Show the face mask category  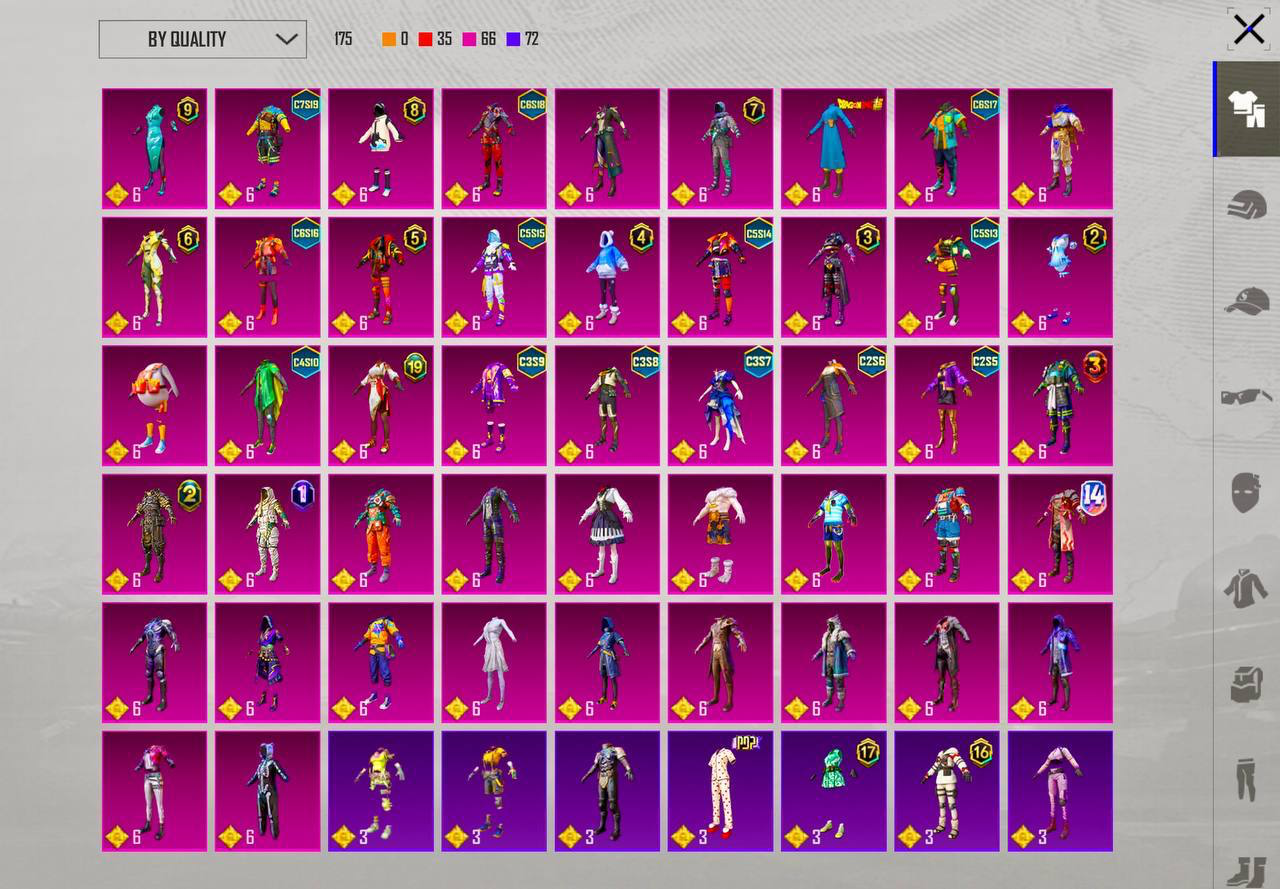coord(1246,492)
